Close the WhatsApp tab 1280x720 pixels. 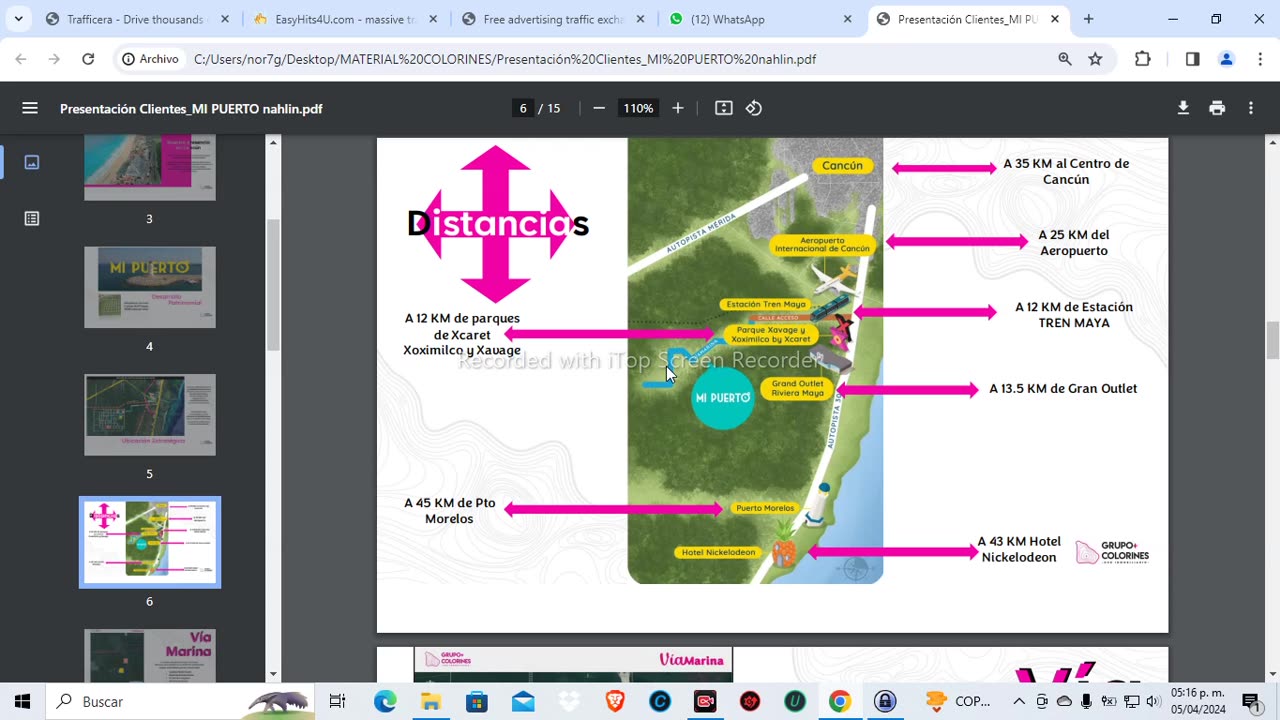[848, 19]
